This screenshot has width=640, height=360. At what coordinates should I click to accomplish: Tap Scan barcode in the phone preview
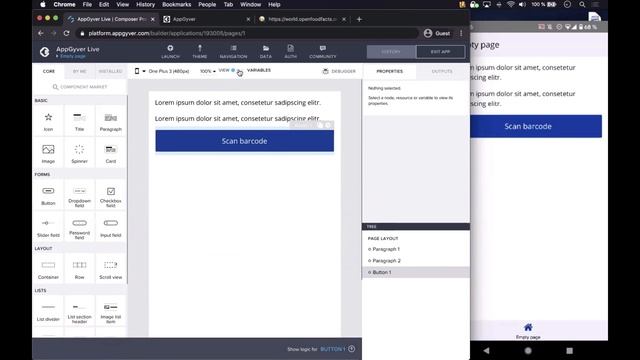tap(536, 126)
